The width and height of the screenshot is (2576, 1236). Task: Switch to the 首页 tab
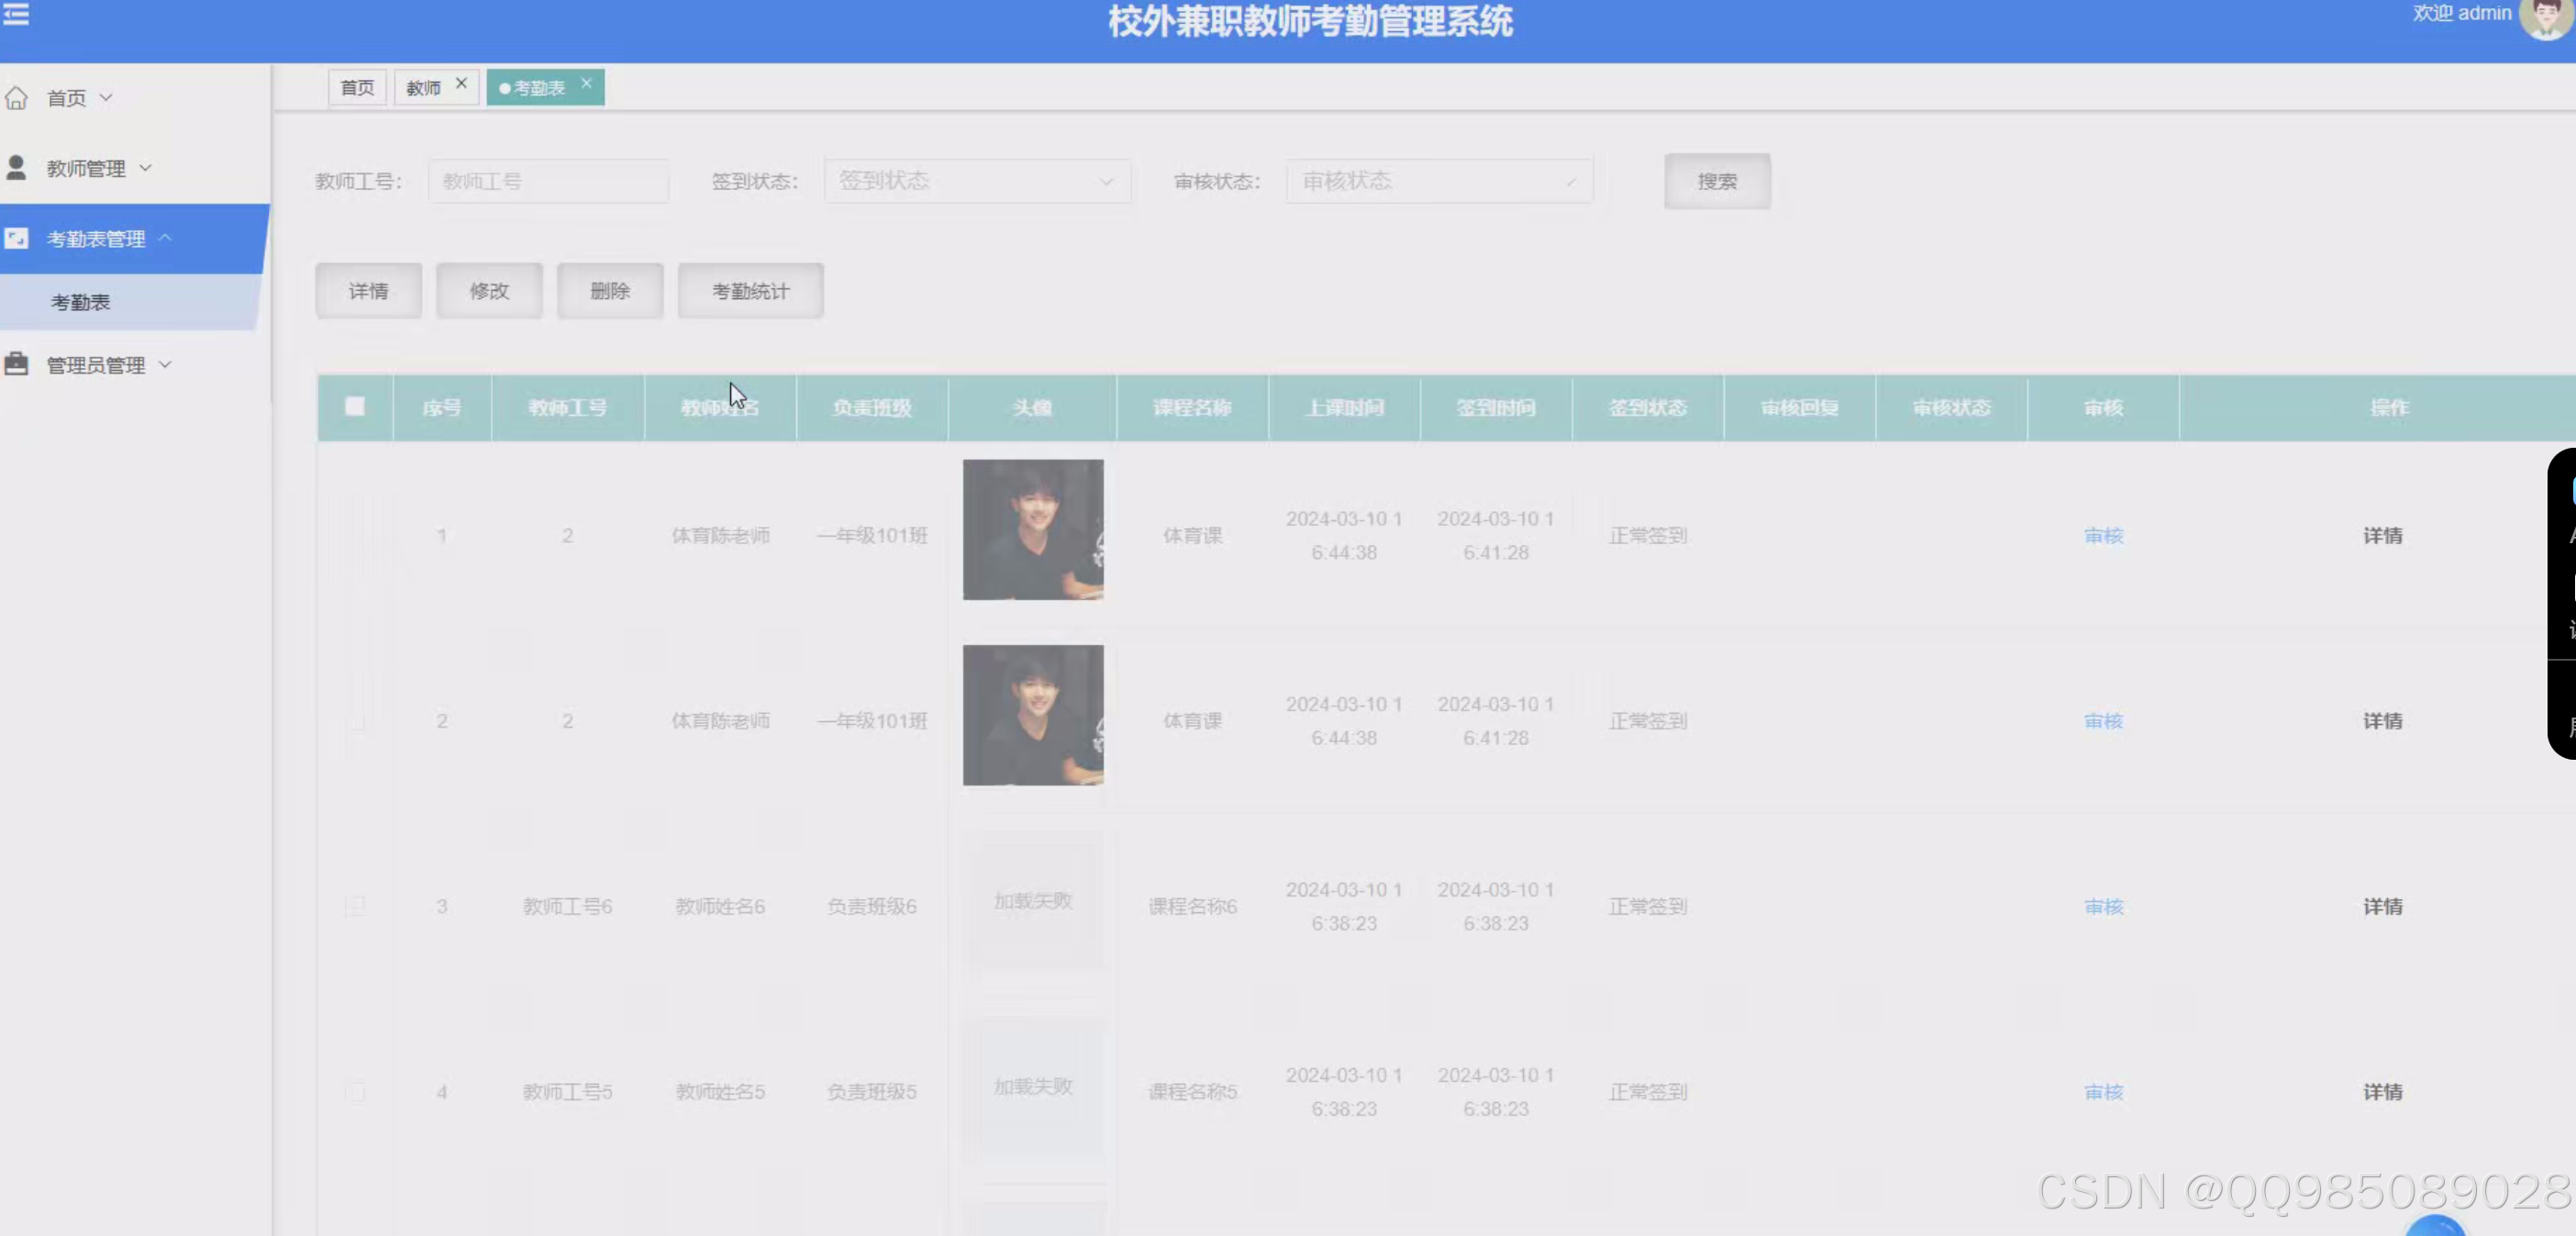(x=356, y=87)
